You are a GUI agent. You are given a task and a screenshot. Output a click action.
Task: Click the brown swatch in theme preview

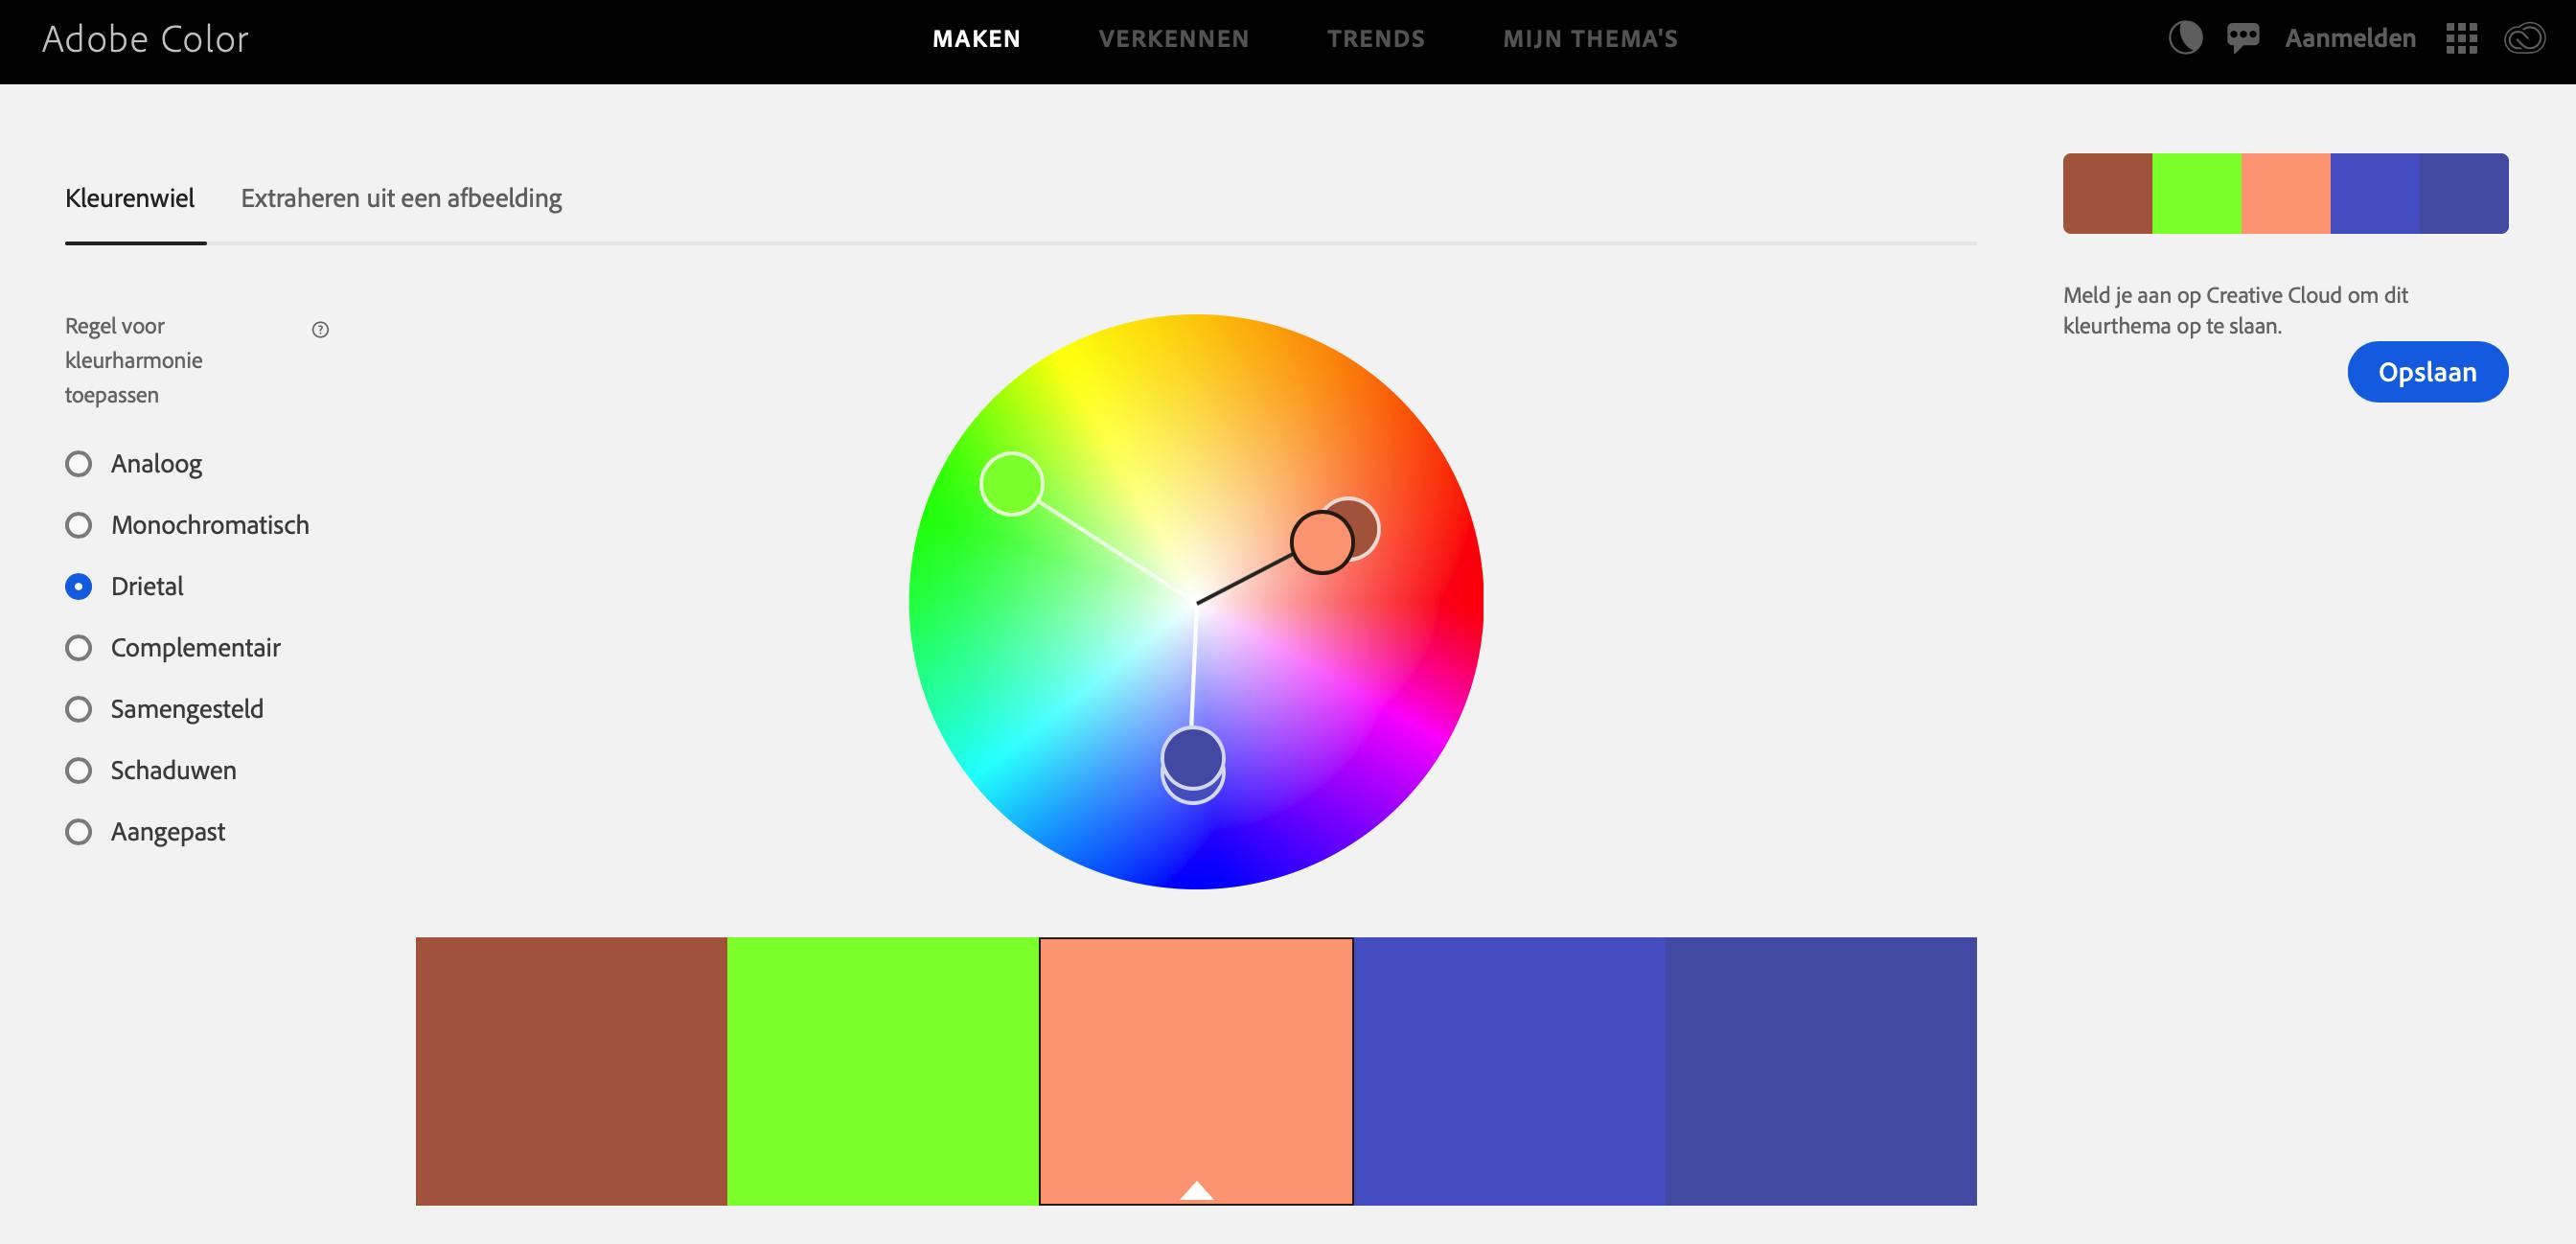(2107, 194)
